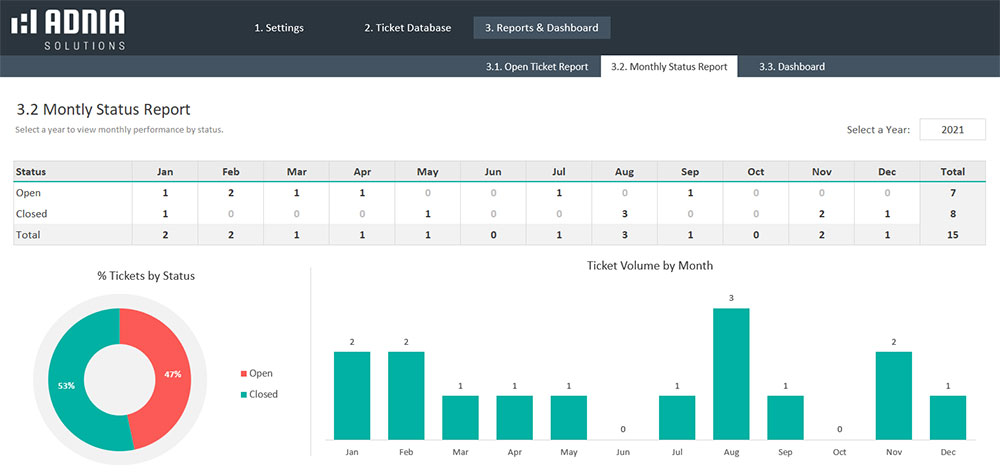The height and width of the screenshot is (476, 1000).
Task: Select Open row February value cell
Action: coord(230,193)
